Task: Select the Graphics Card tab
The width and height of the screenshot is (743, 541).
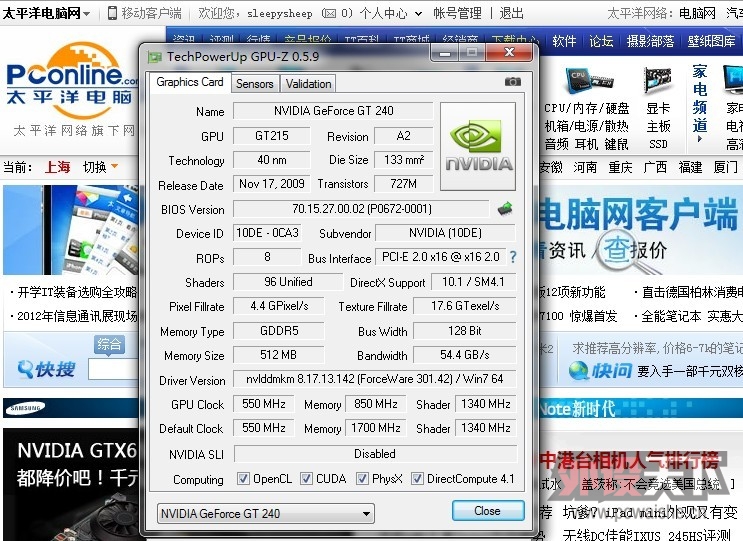Action: 190,82
